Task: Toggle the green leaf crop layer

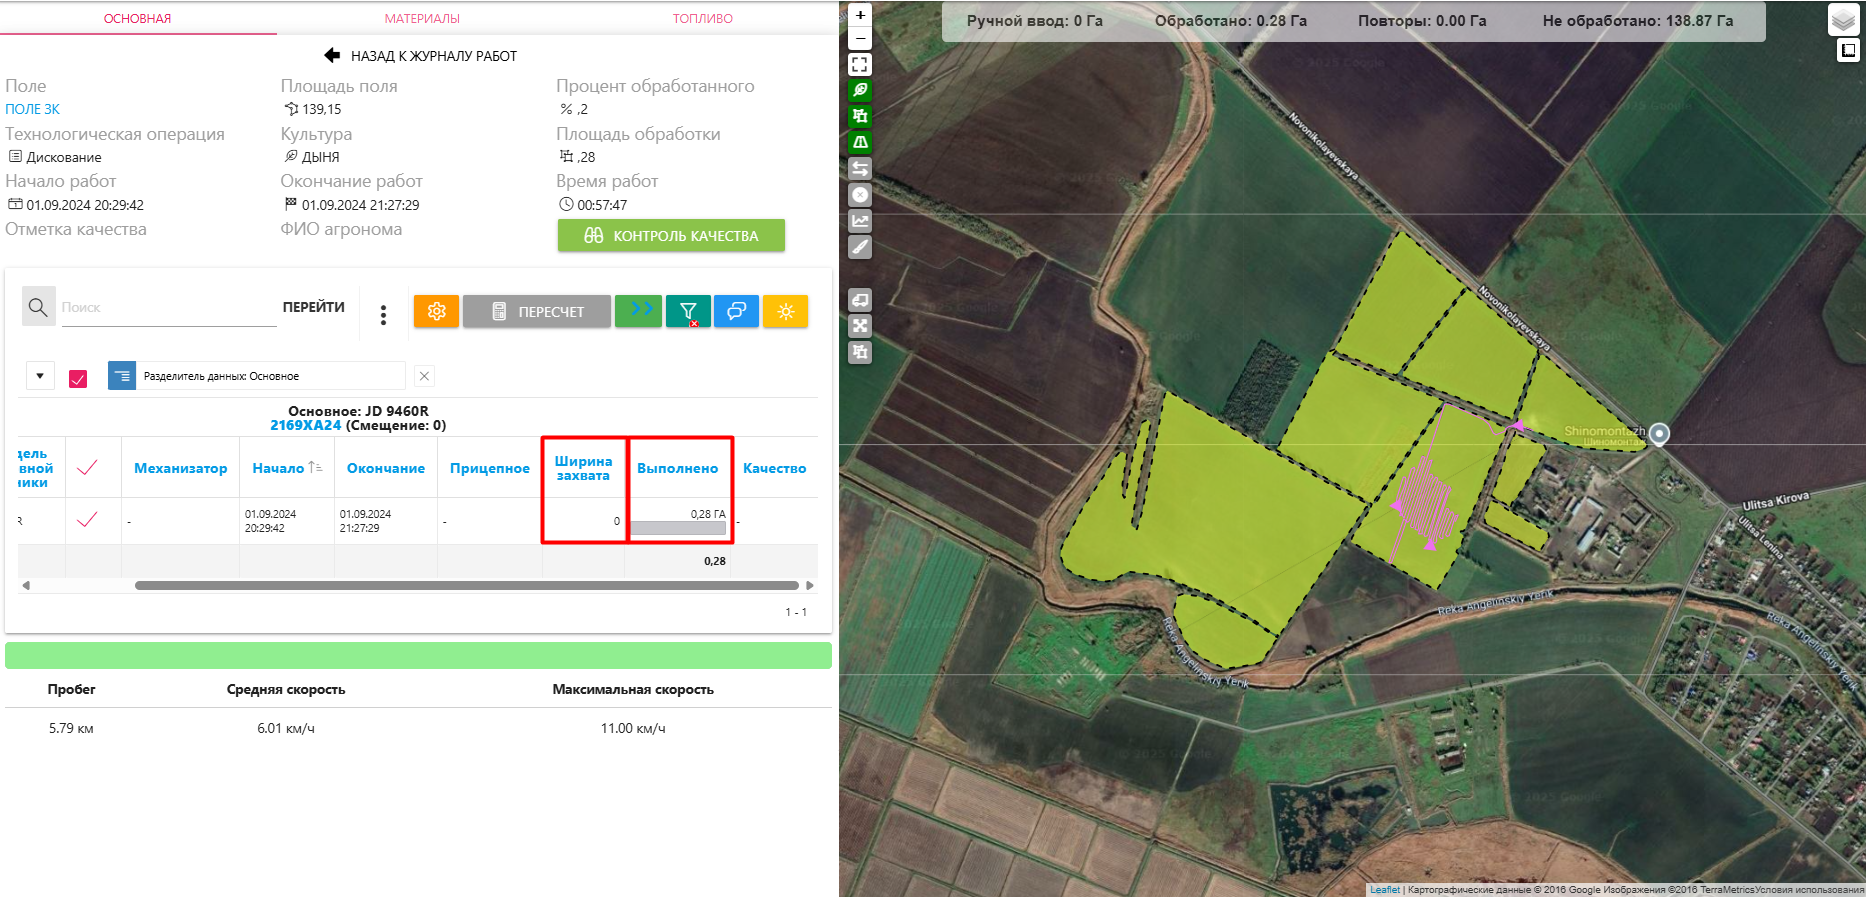Action: click(x=860, y=90)
